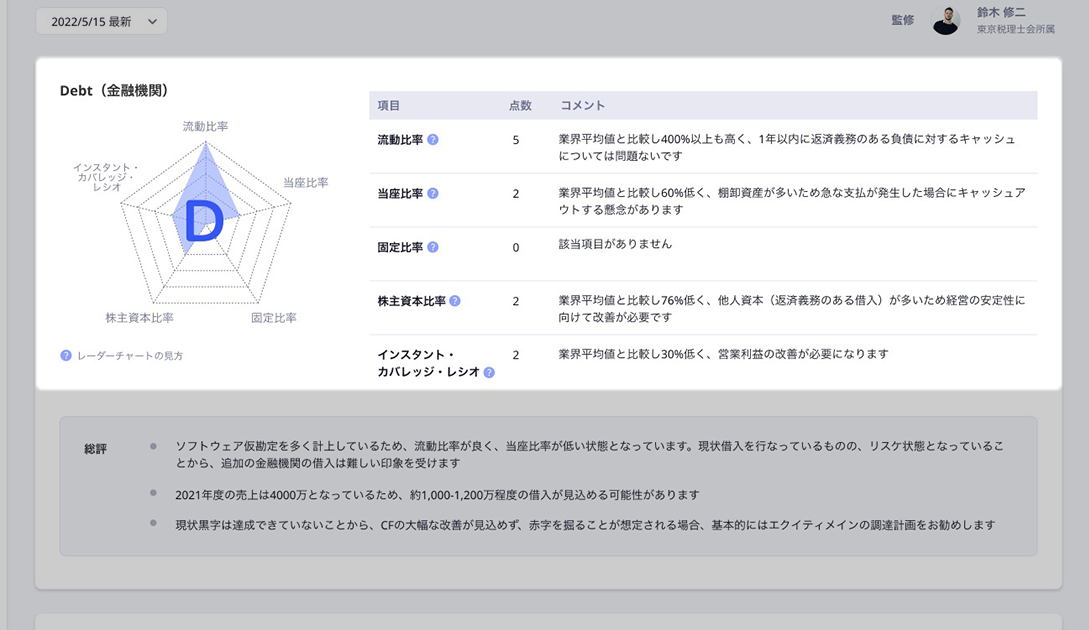Viewport: 1089px width, 630px height.
Task: Click the 固定比率 axis label on the radar chart
Action: [x=273, y=318]
